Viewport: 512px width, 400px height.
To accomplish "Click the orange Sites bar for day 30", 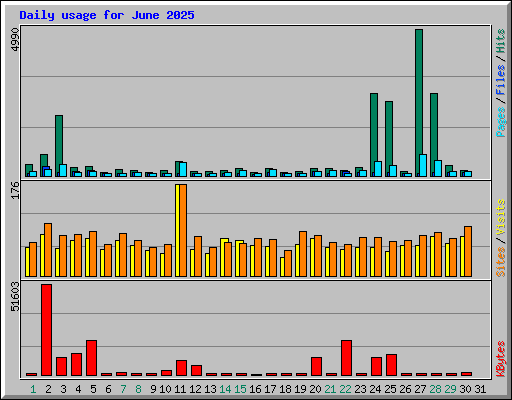I will [x=468, y=251].
